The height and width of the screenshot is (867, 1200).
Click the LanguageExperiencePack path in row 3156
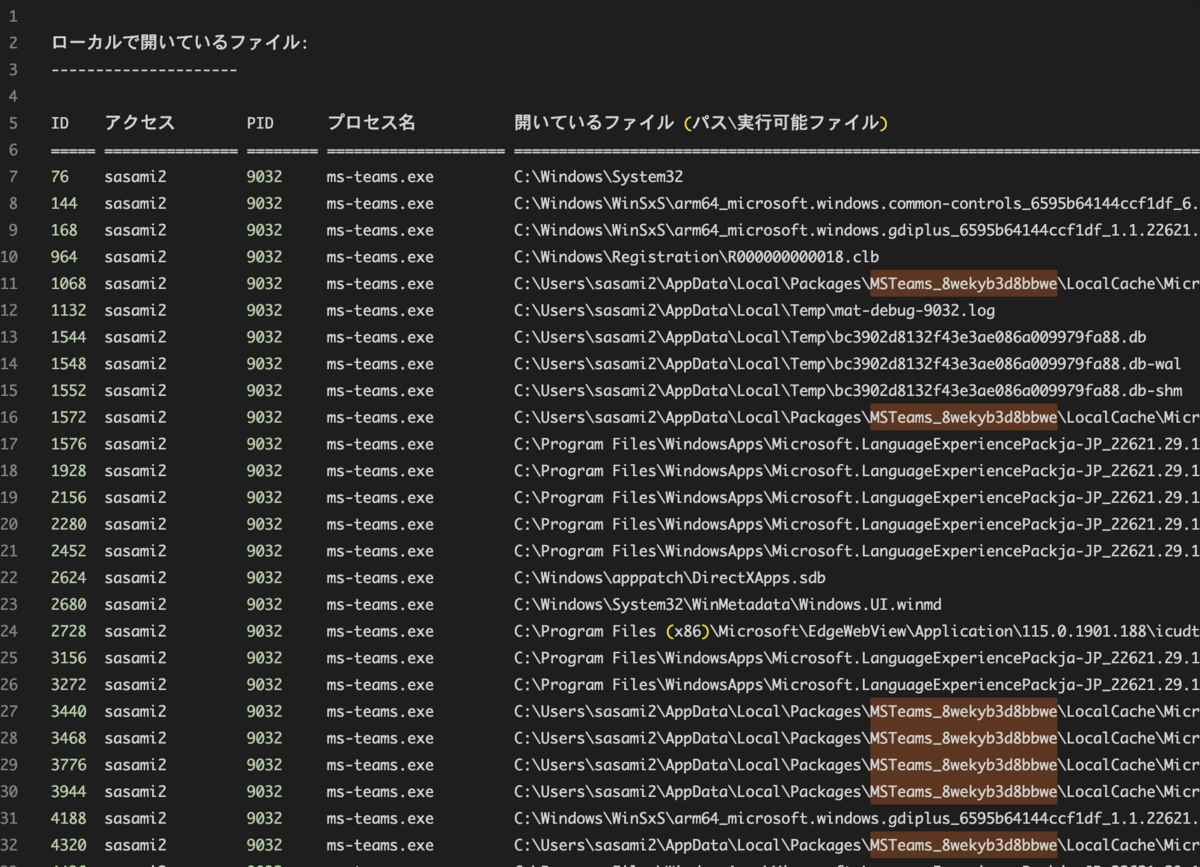coord(857,658)
